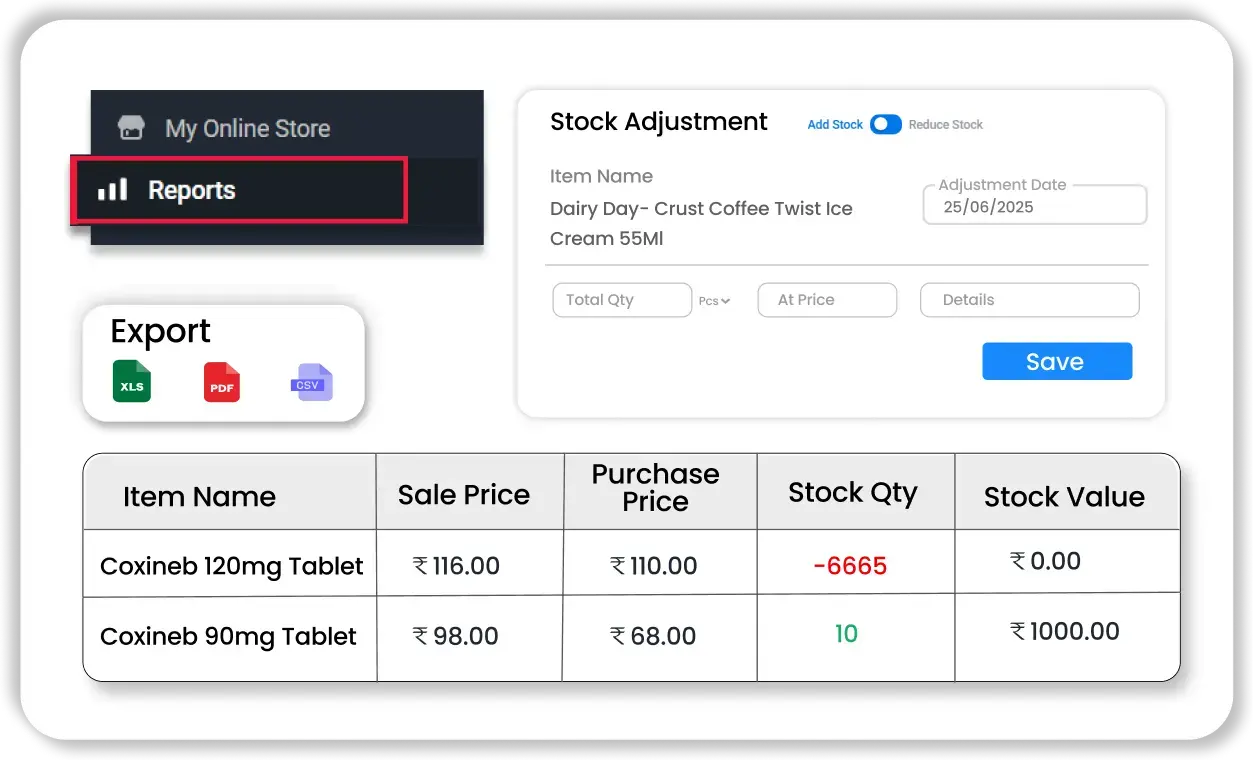Viewport: 1253px width, 760px height.
Task: Click the Details input field
Action: (1029, 300)
